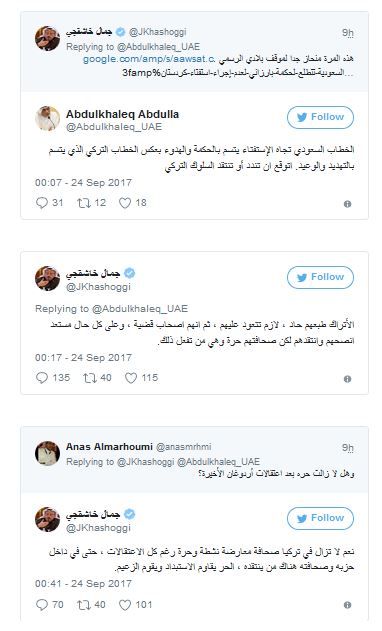
Task: Like the tweet with 101 likes
Action: (125, 604)
